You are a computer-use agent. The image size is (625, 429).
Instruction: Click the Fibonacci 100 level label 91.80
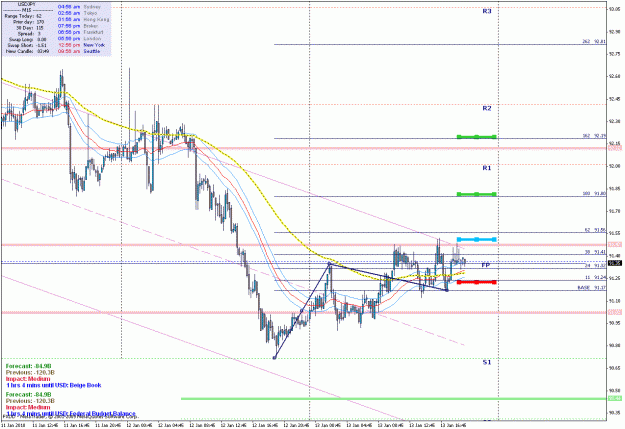point(594,194)
